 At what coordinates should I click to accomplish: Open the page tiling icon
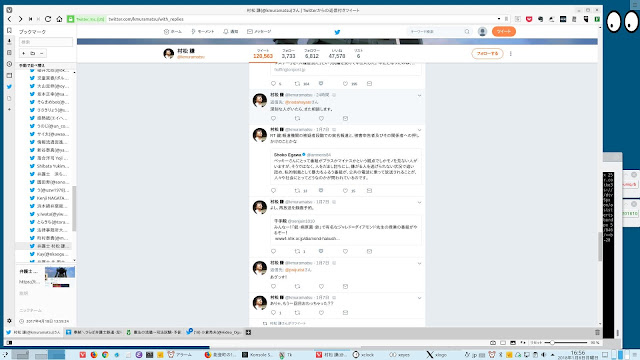click(503, 343)
